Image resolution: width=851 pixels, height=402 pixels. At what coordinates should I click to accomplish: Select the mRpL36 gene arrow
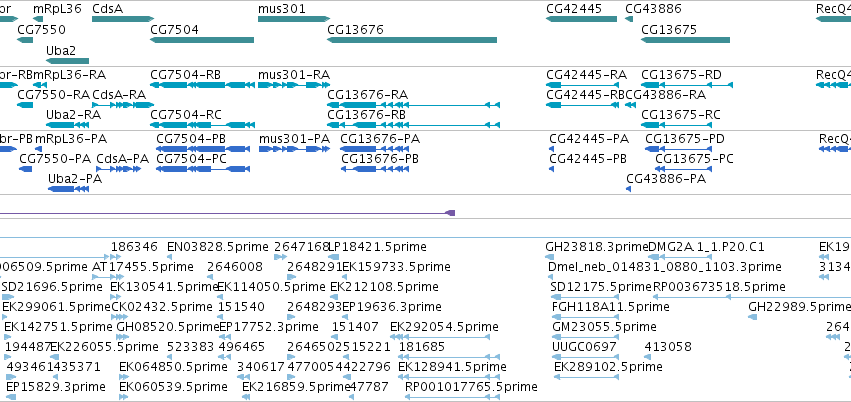[38, 19]
